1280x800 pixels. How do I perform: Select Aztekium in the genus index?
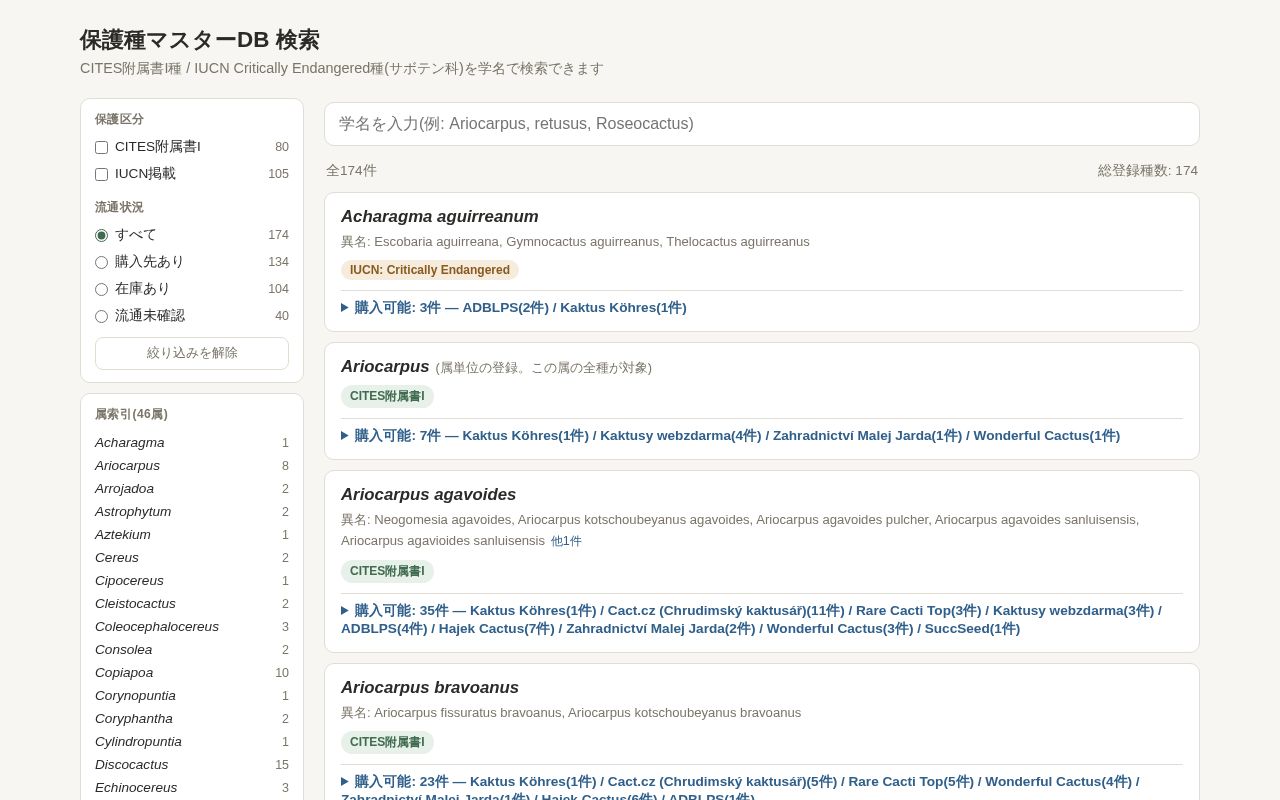(192, 535)
